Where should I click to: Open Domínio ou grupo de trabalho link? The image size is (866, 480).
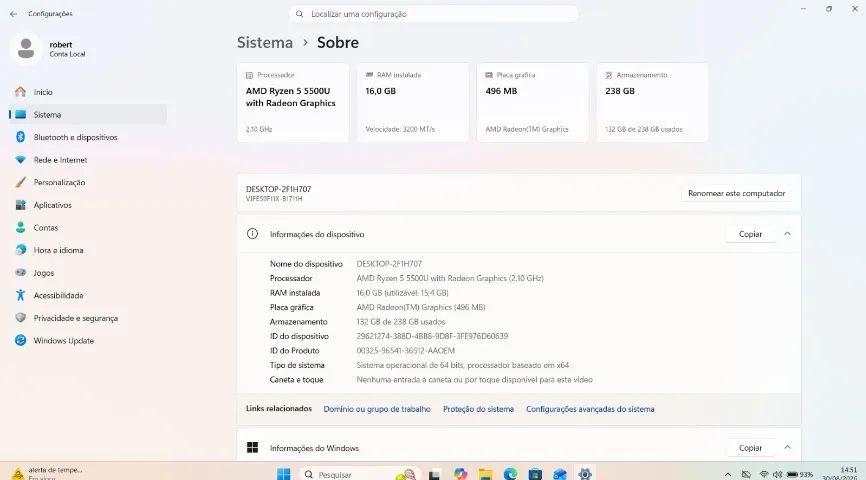(x=377, y=409)
